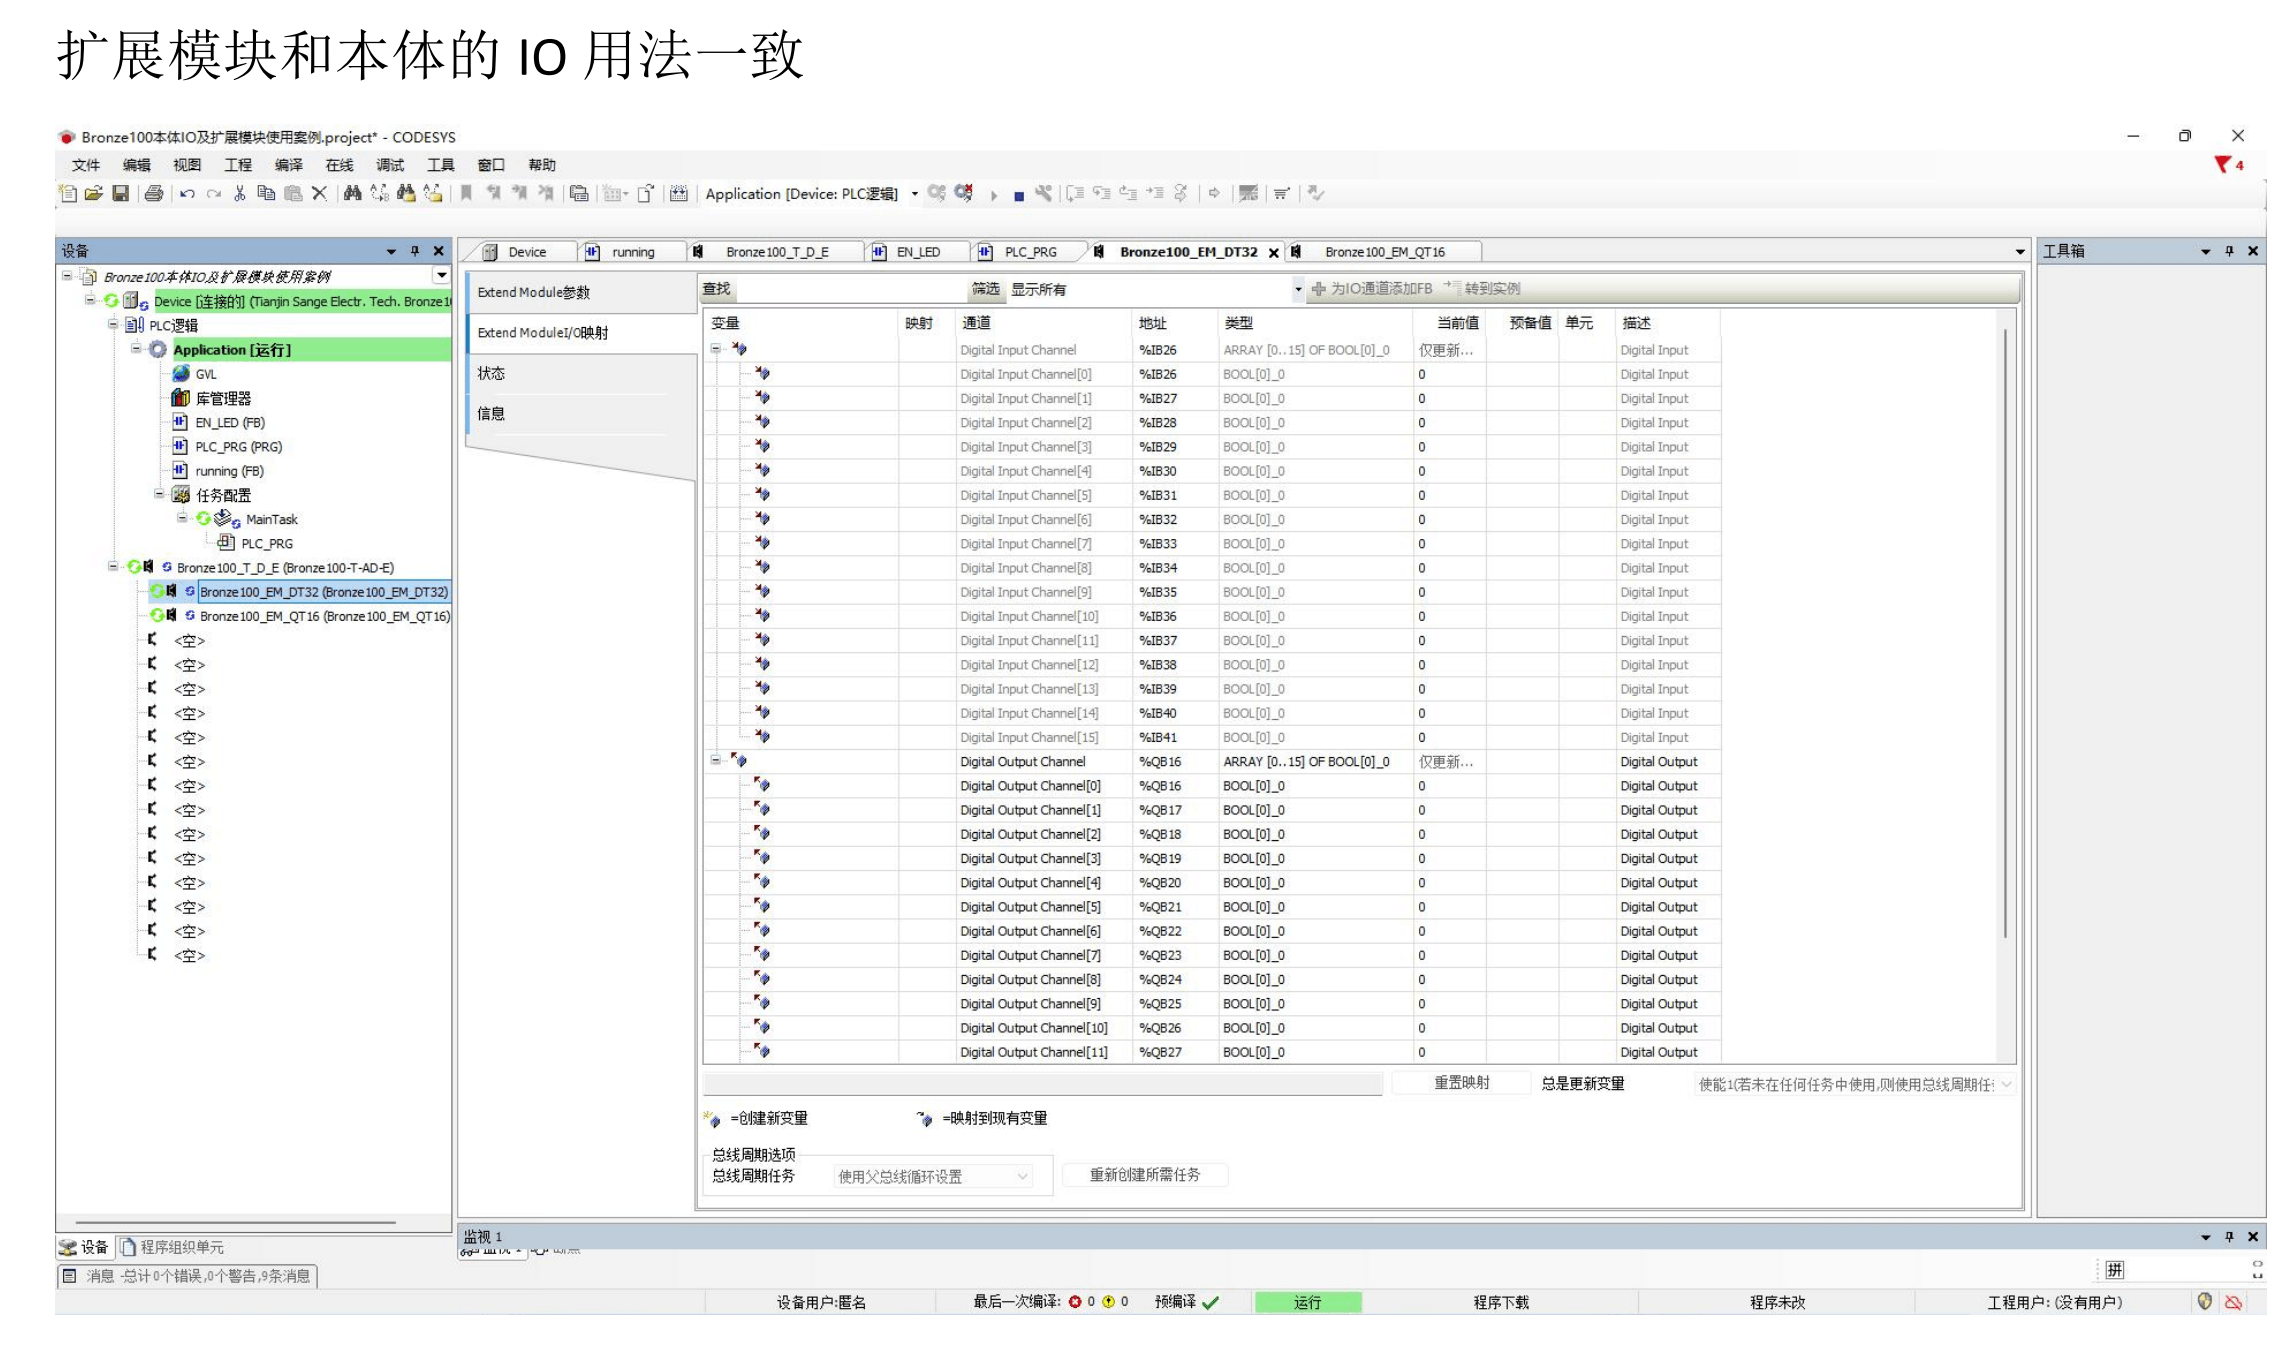This screenshot has width=2292, height=1367.
Task: Click the red cloud icon in status bar
Action: [x=2233, y=1302]
